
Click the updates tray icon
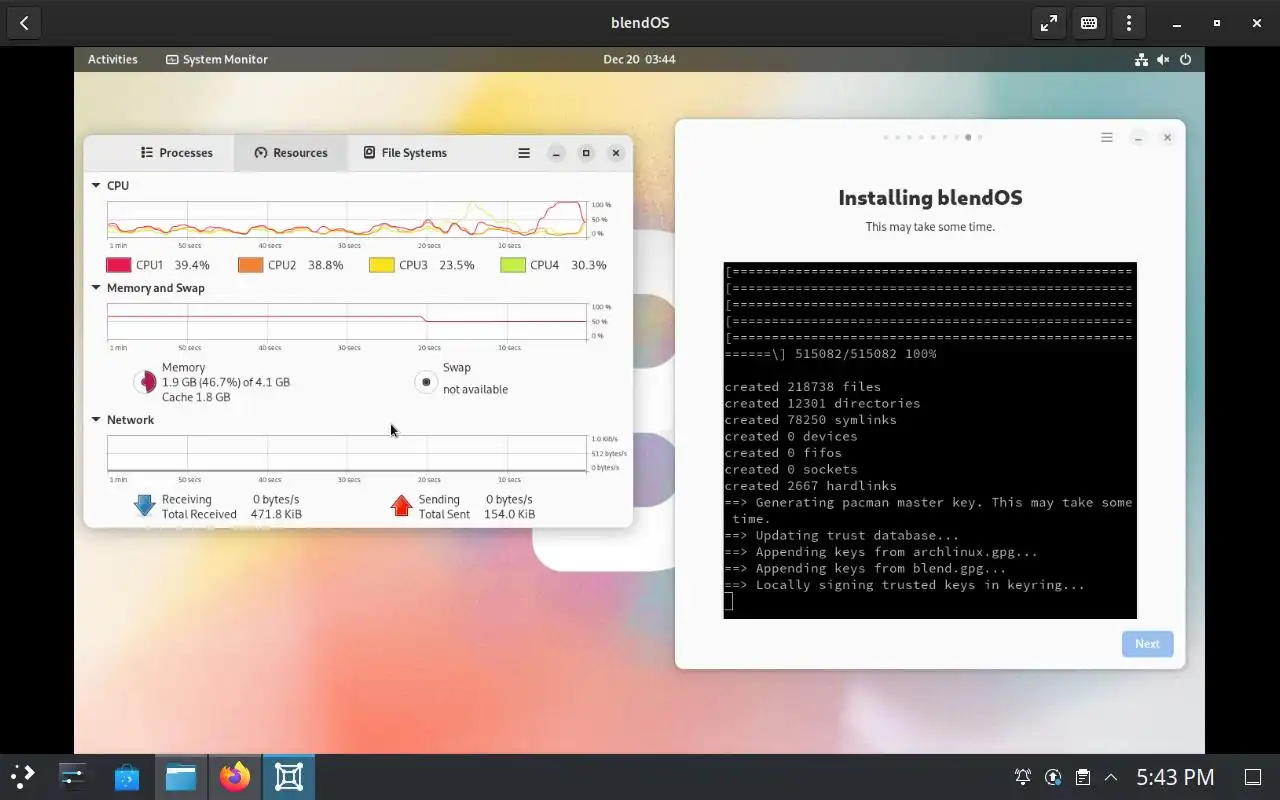coord(1053,777)
